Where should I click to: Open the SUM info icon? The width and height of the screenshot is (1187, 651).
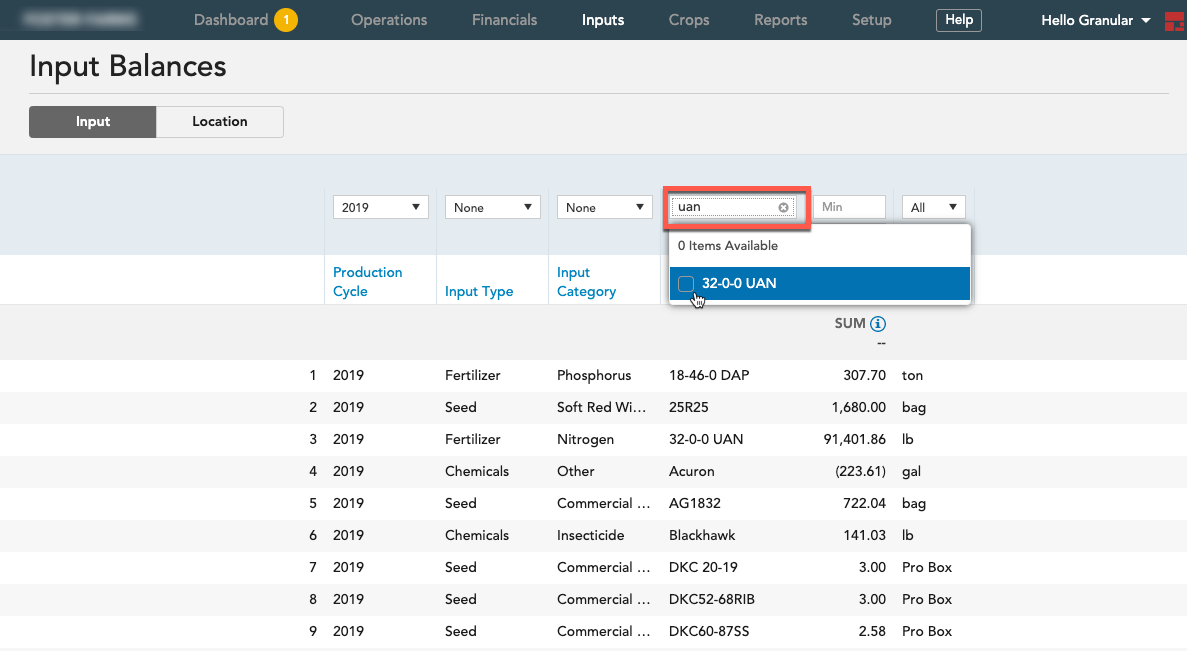(877, 324)
